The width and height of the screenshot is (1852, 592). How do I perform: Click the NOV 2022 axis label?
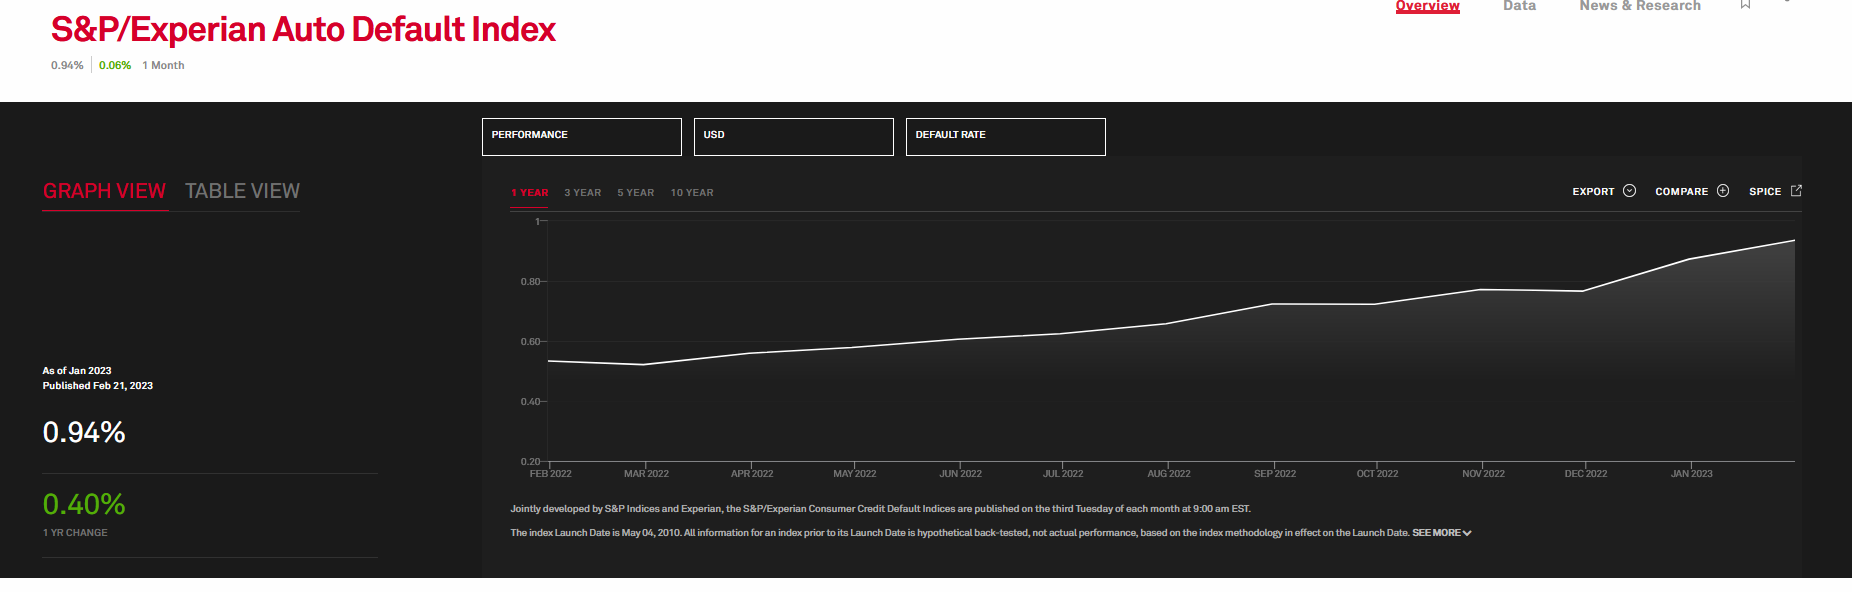coord(1483,474)
